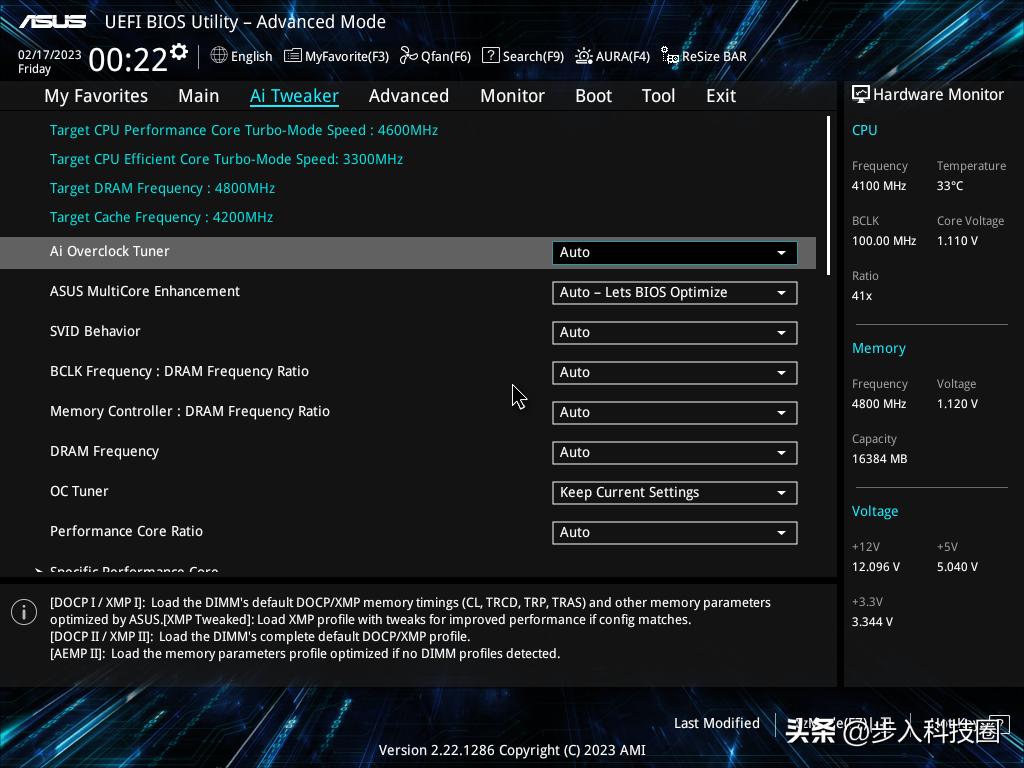Click the CPU heading in Hardware Monitor
Image resolution: width=1024 pixels, height=768 pixels.
(865, 130)
